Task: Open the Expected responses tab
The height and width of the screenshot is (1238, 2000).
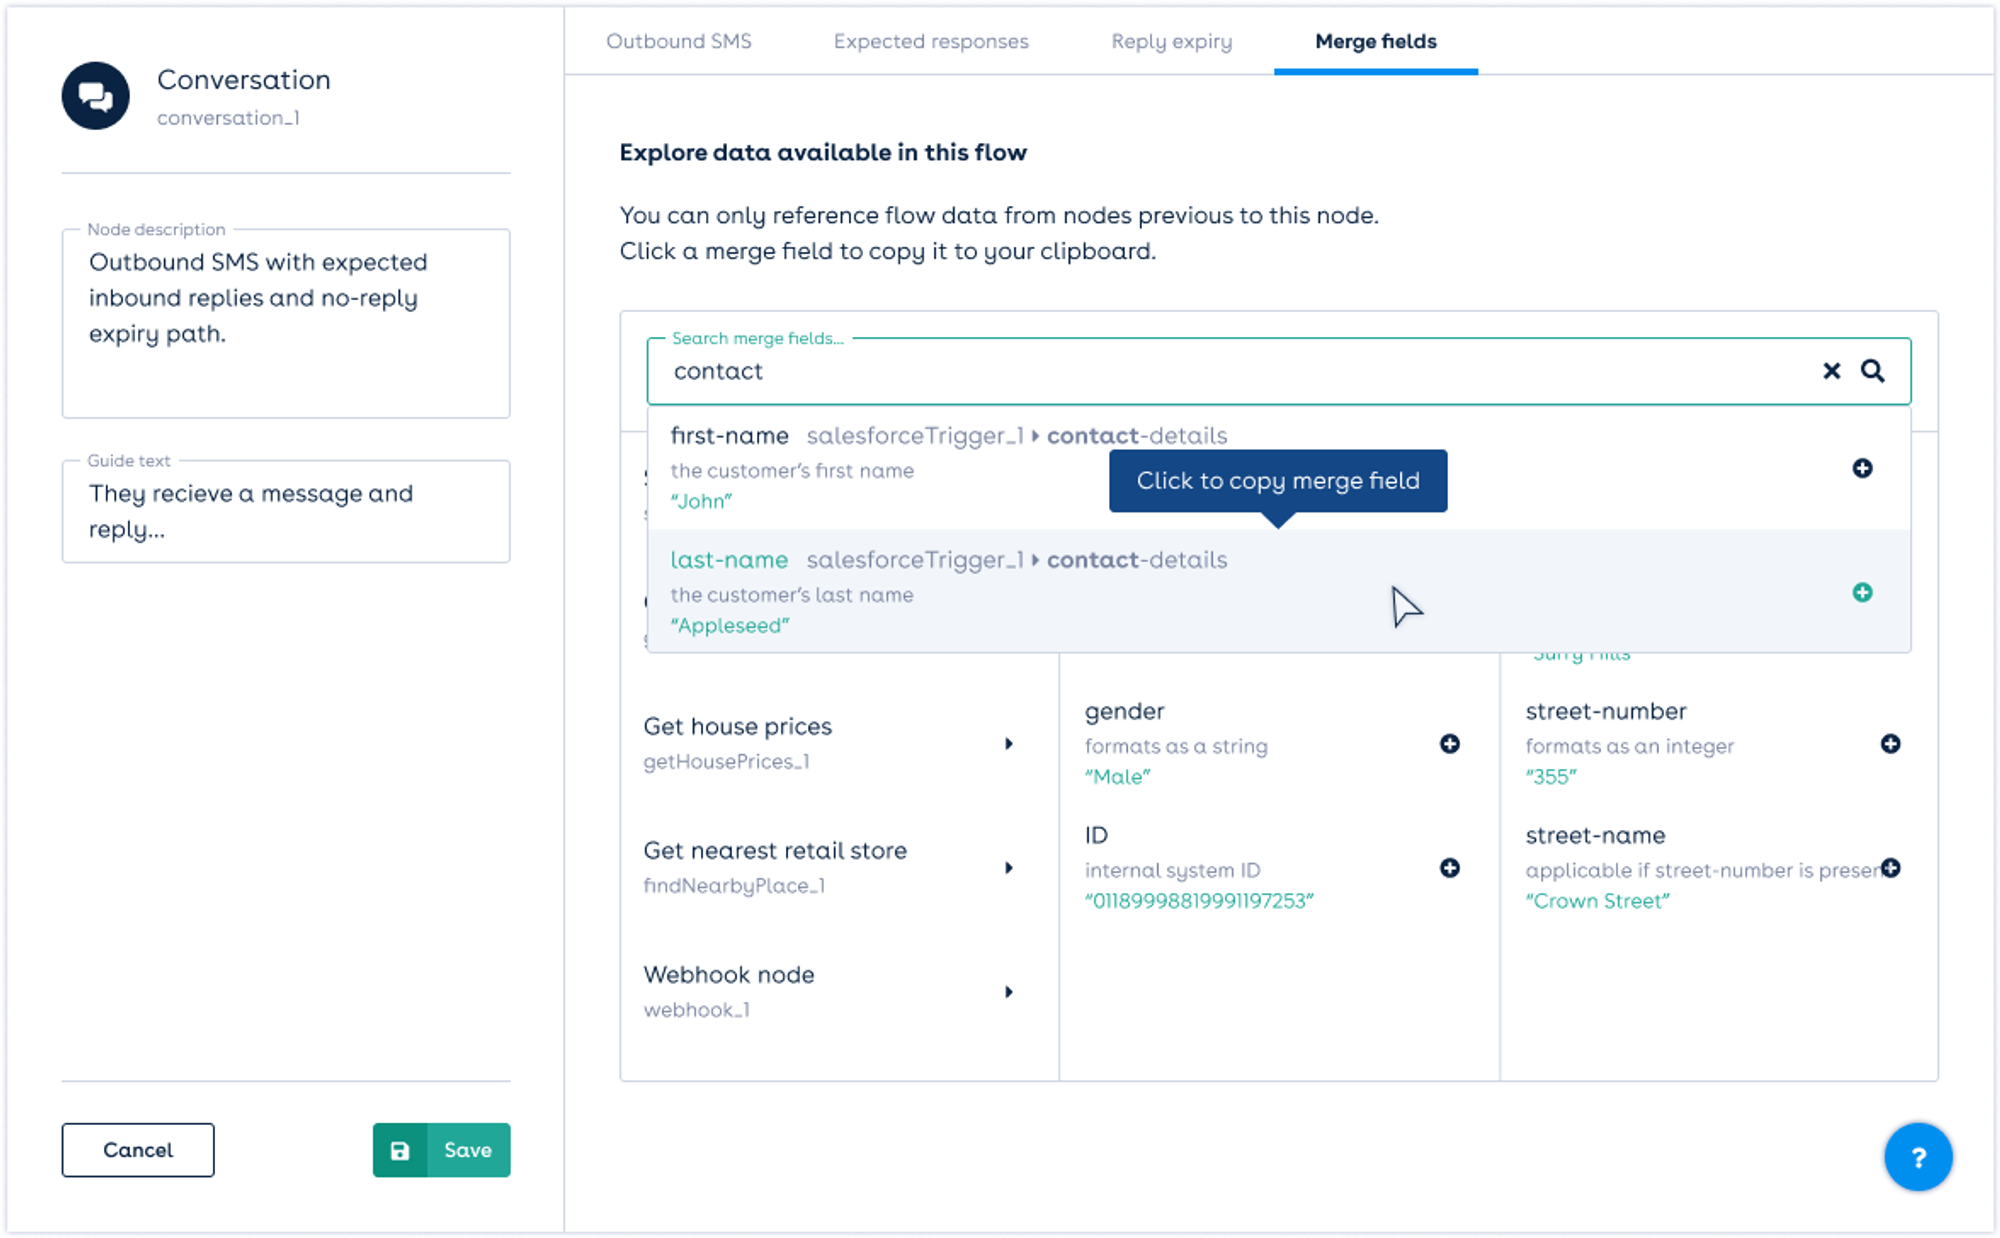Action: (930, 41)
